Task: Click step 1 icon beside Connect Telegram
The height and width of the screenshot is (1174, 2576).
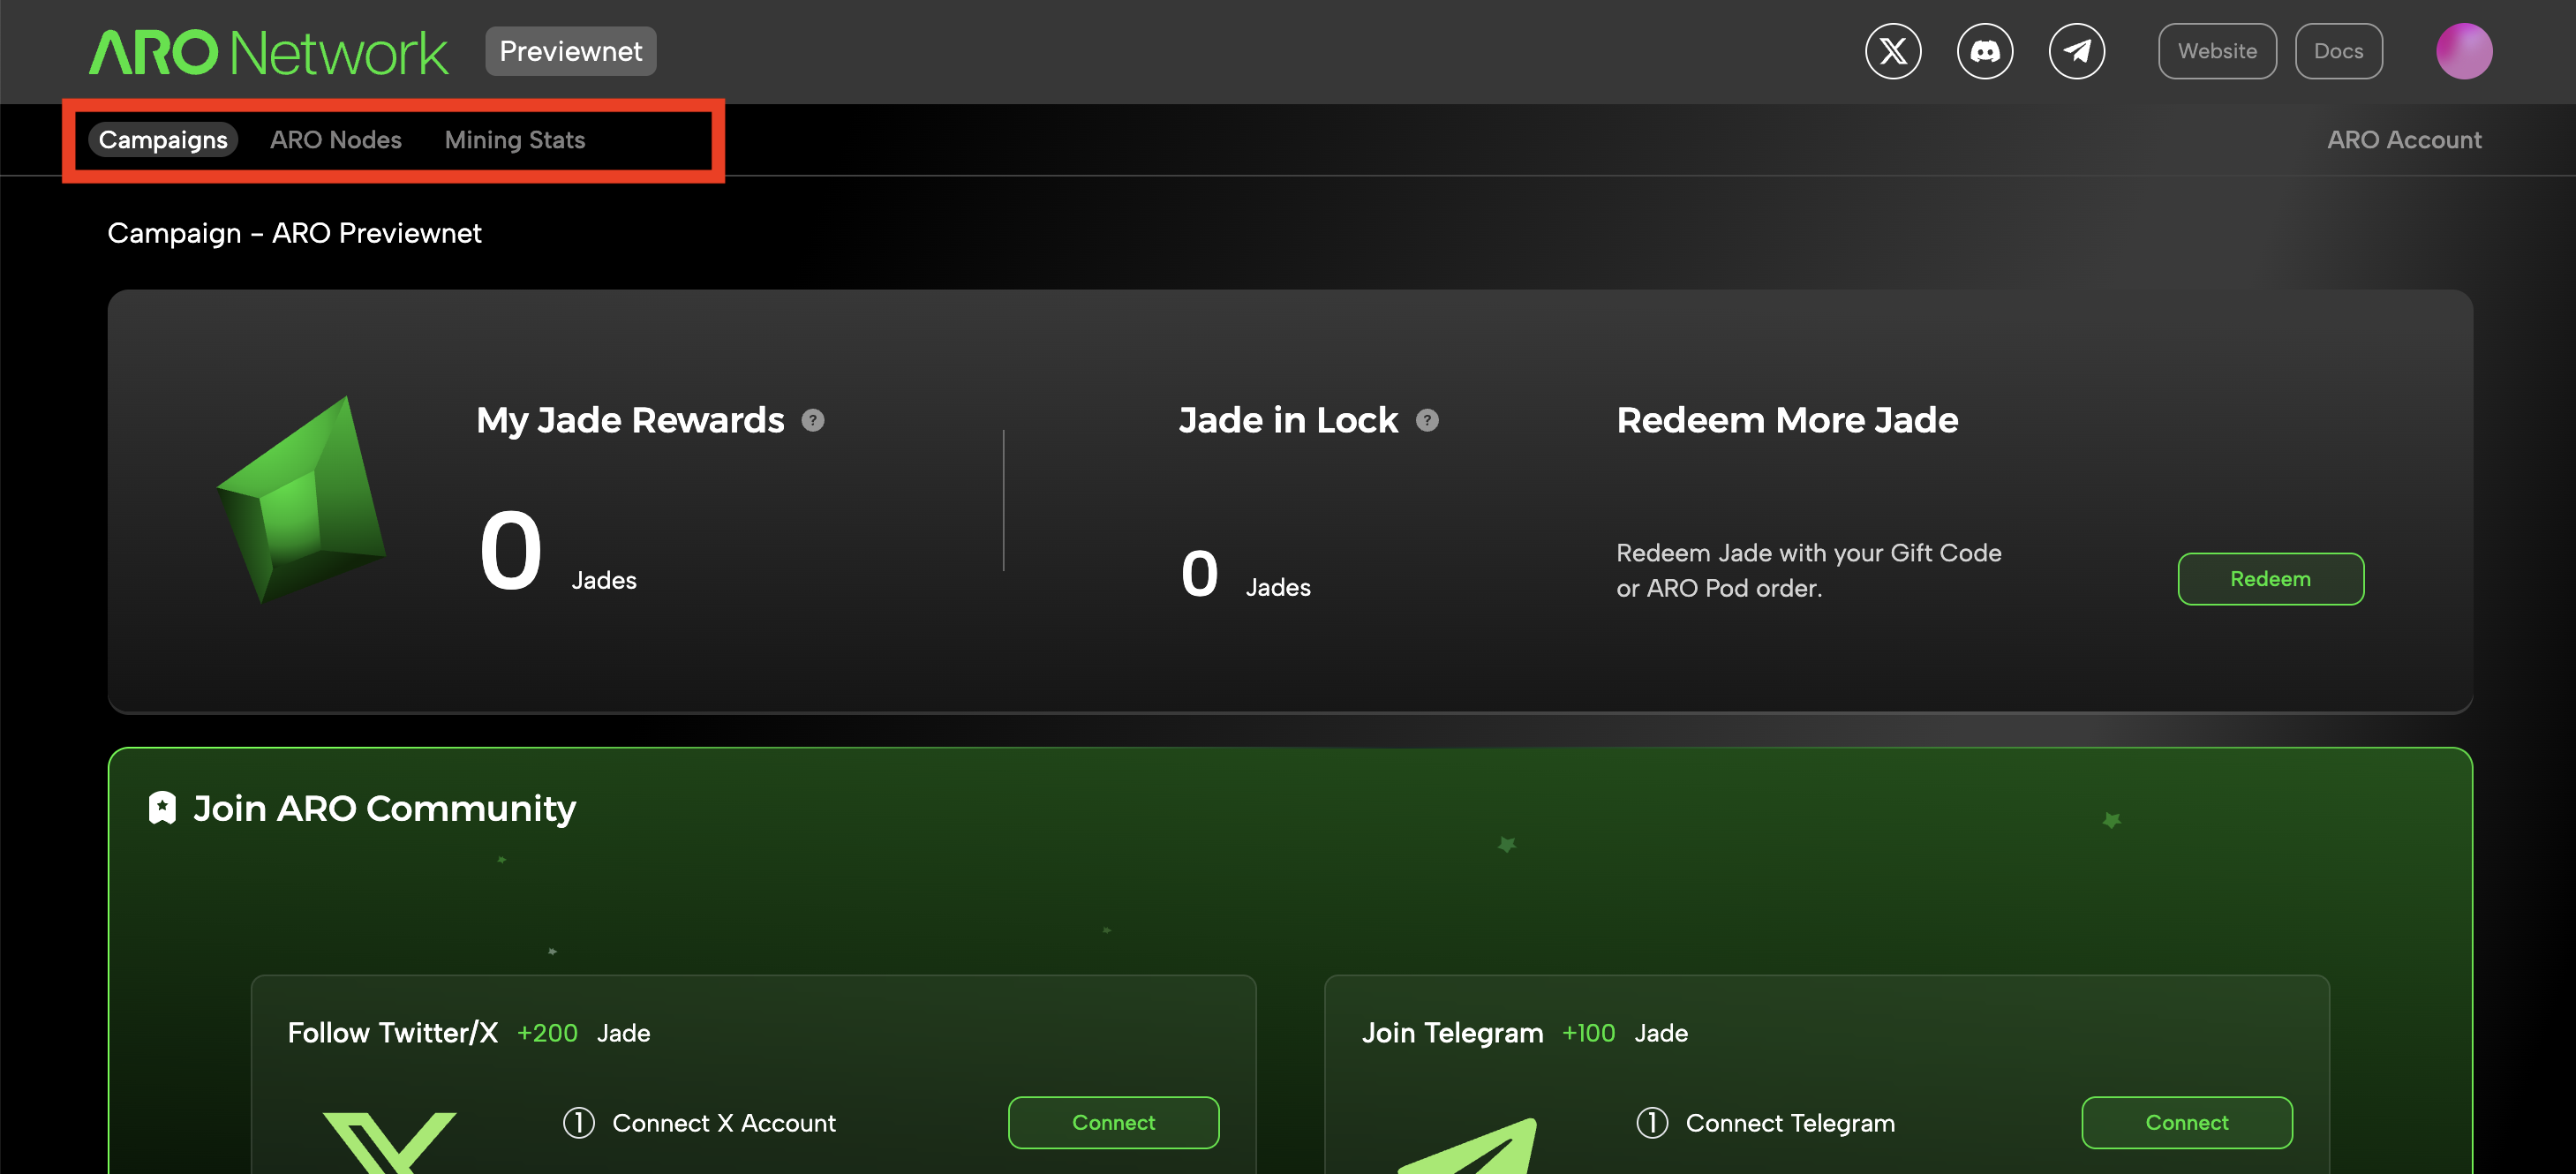Action: point(1652,1123)
